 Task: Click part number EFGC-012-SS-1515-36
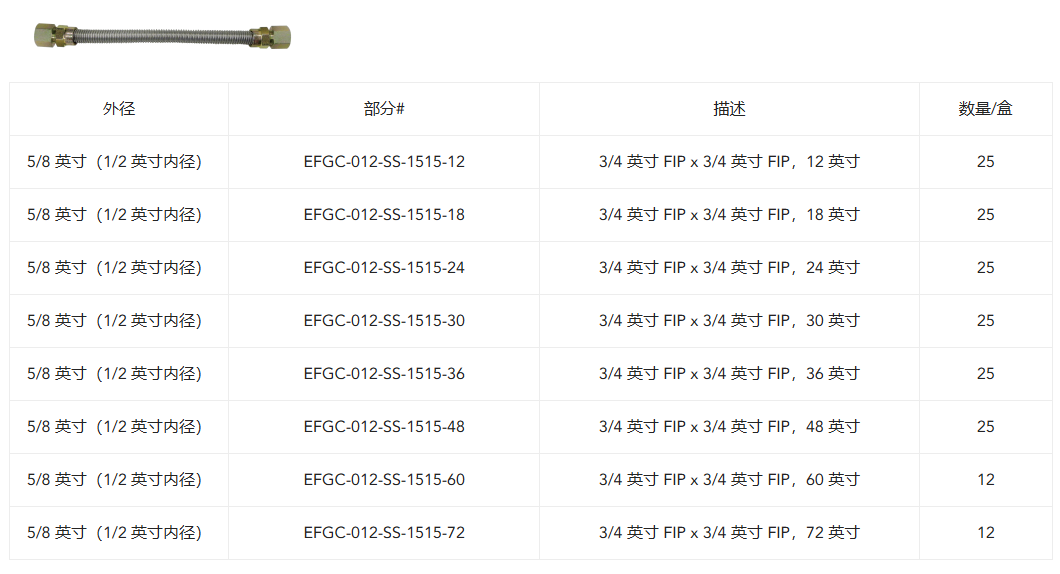tap(384, 373)
